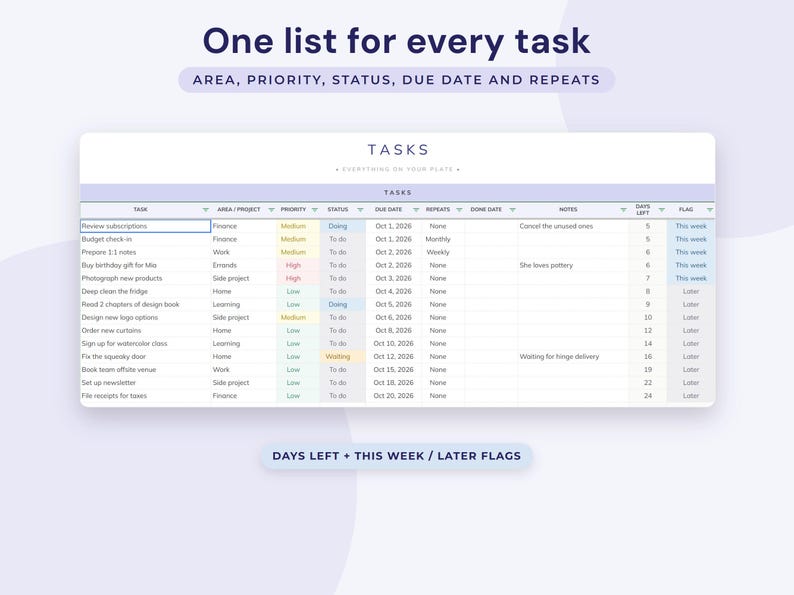Click the 'Everything on your plate' subtitle
The height and width of the screenshot is (595, 794).
pyautogui.click(x=398, y=169)
